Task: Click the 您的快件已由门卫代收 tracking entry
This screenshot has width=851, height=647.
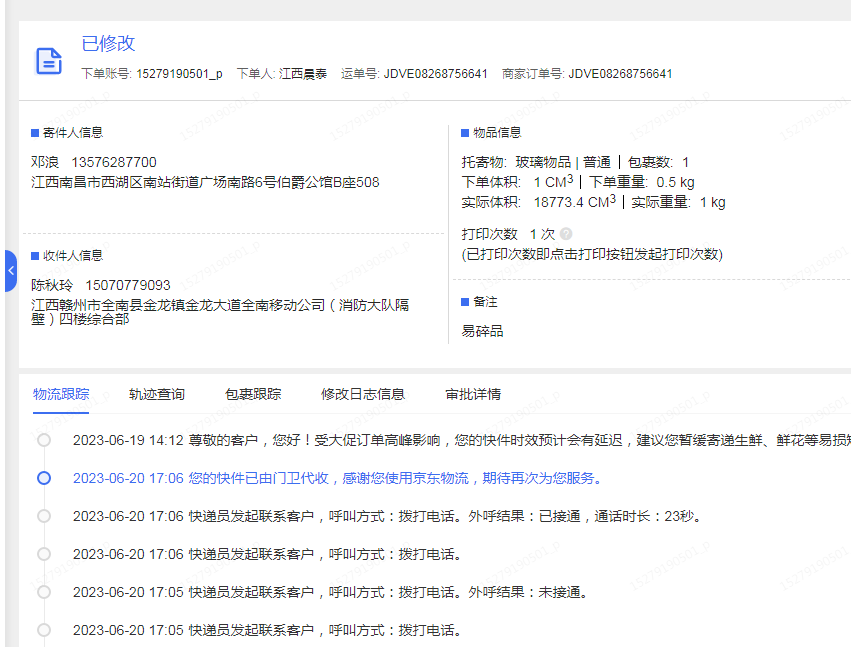Action: point(338,478)
